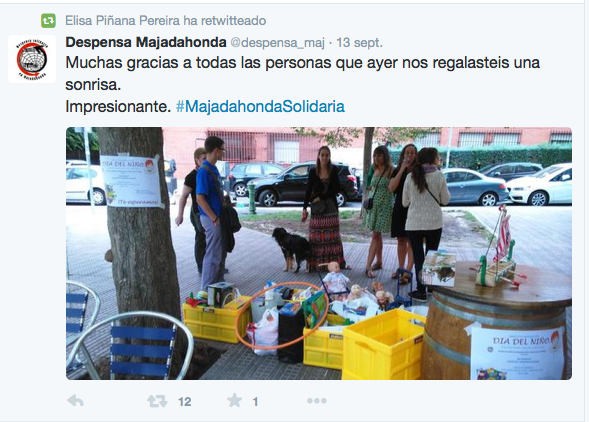Open the Despensa Majadahonda avatar image
The height and width of the screenshot is (422, 589).
pyautogui.click(x=32, y=59)
